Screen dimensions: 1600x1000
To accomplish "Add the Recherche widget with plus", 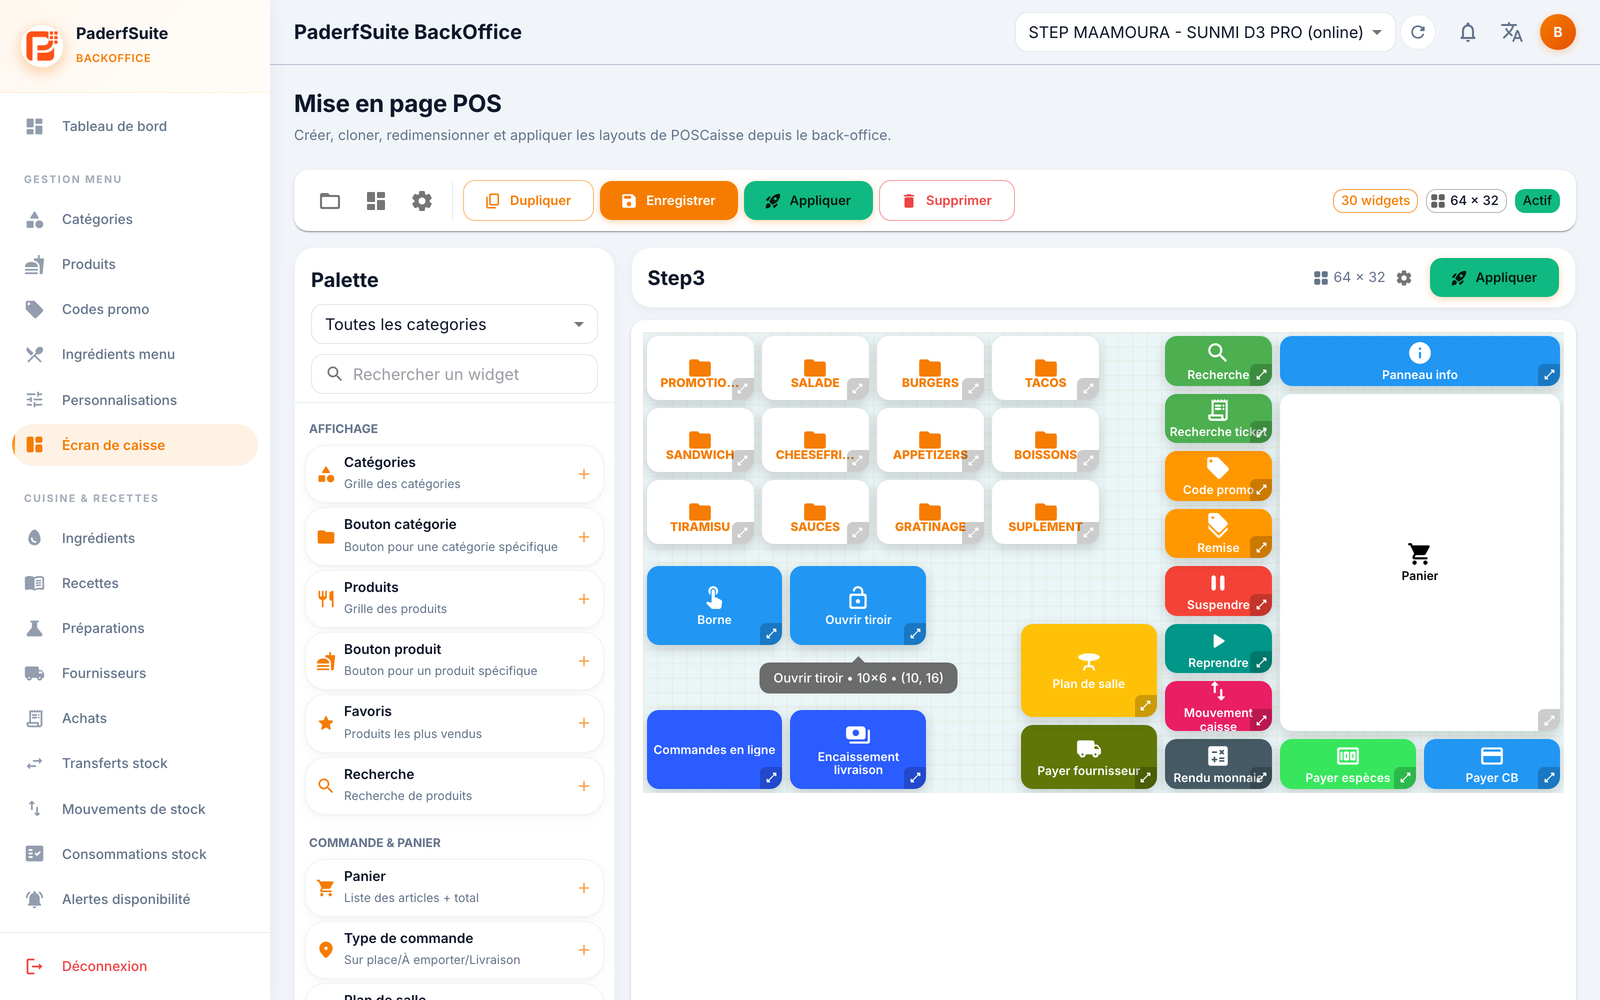I will [584, 786].
